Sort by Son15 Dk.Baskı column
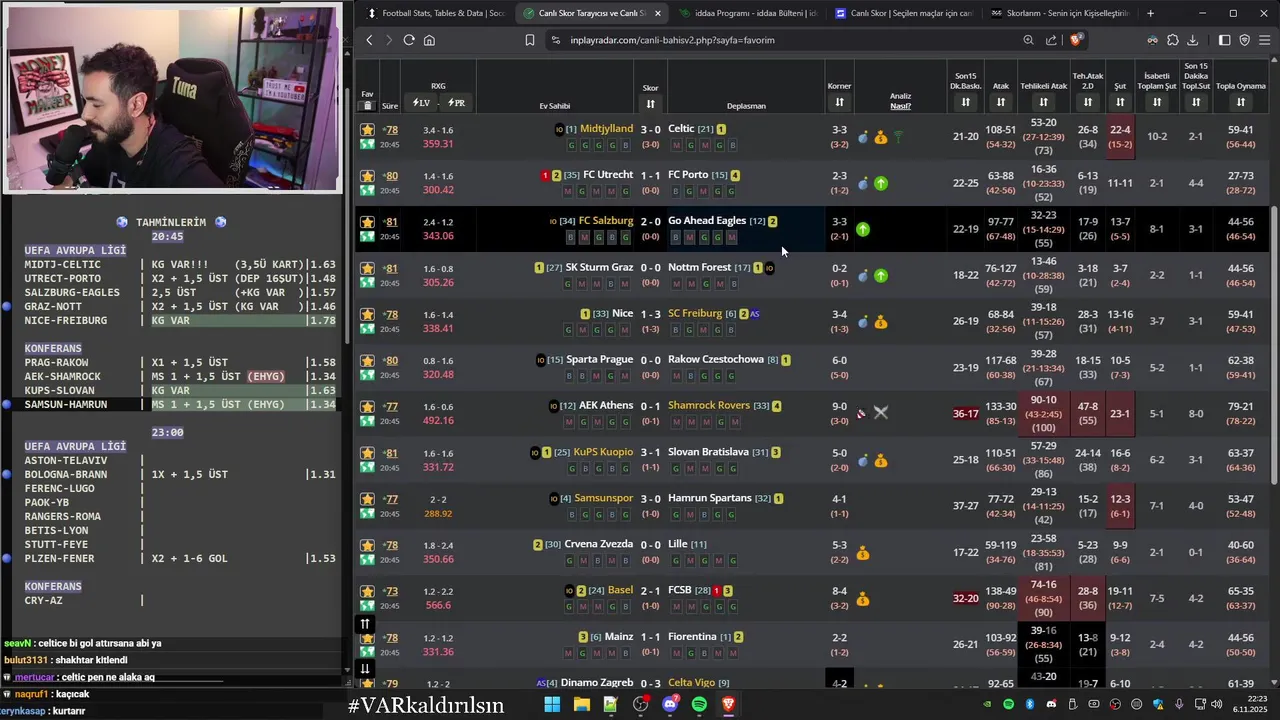The height and width of the screenshot is (720, 1280). point(965,102)
